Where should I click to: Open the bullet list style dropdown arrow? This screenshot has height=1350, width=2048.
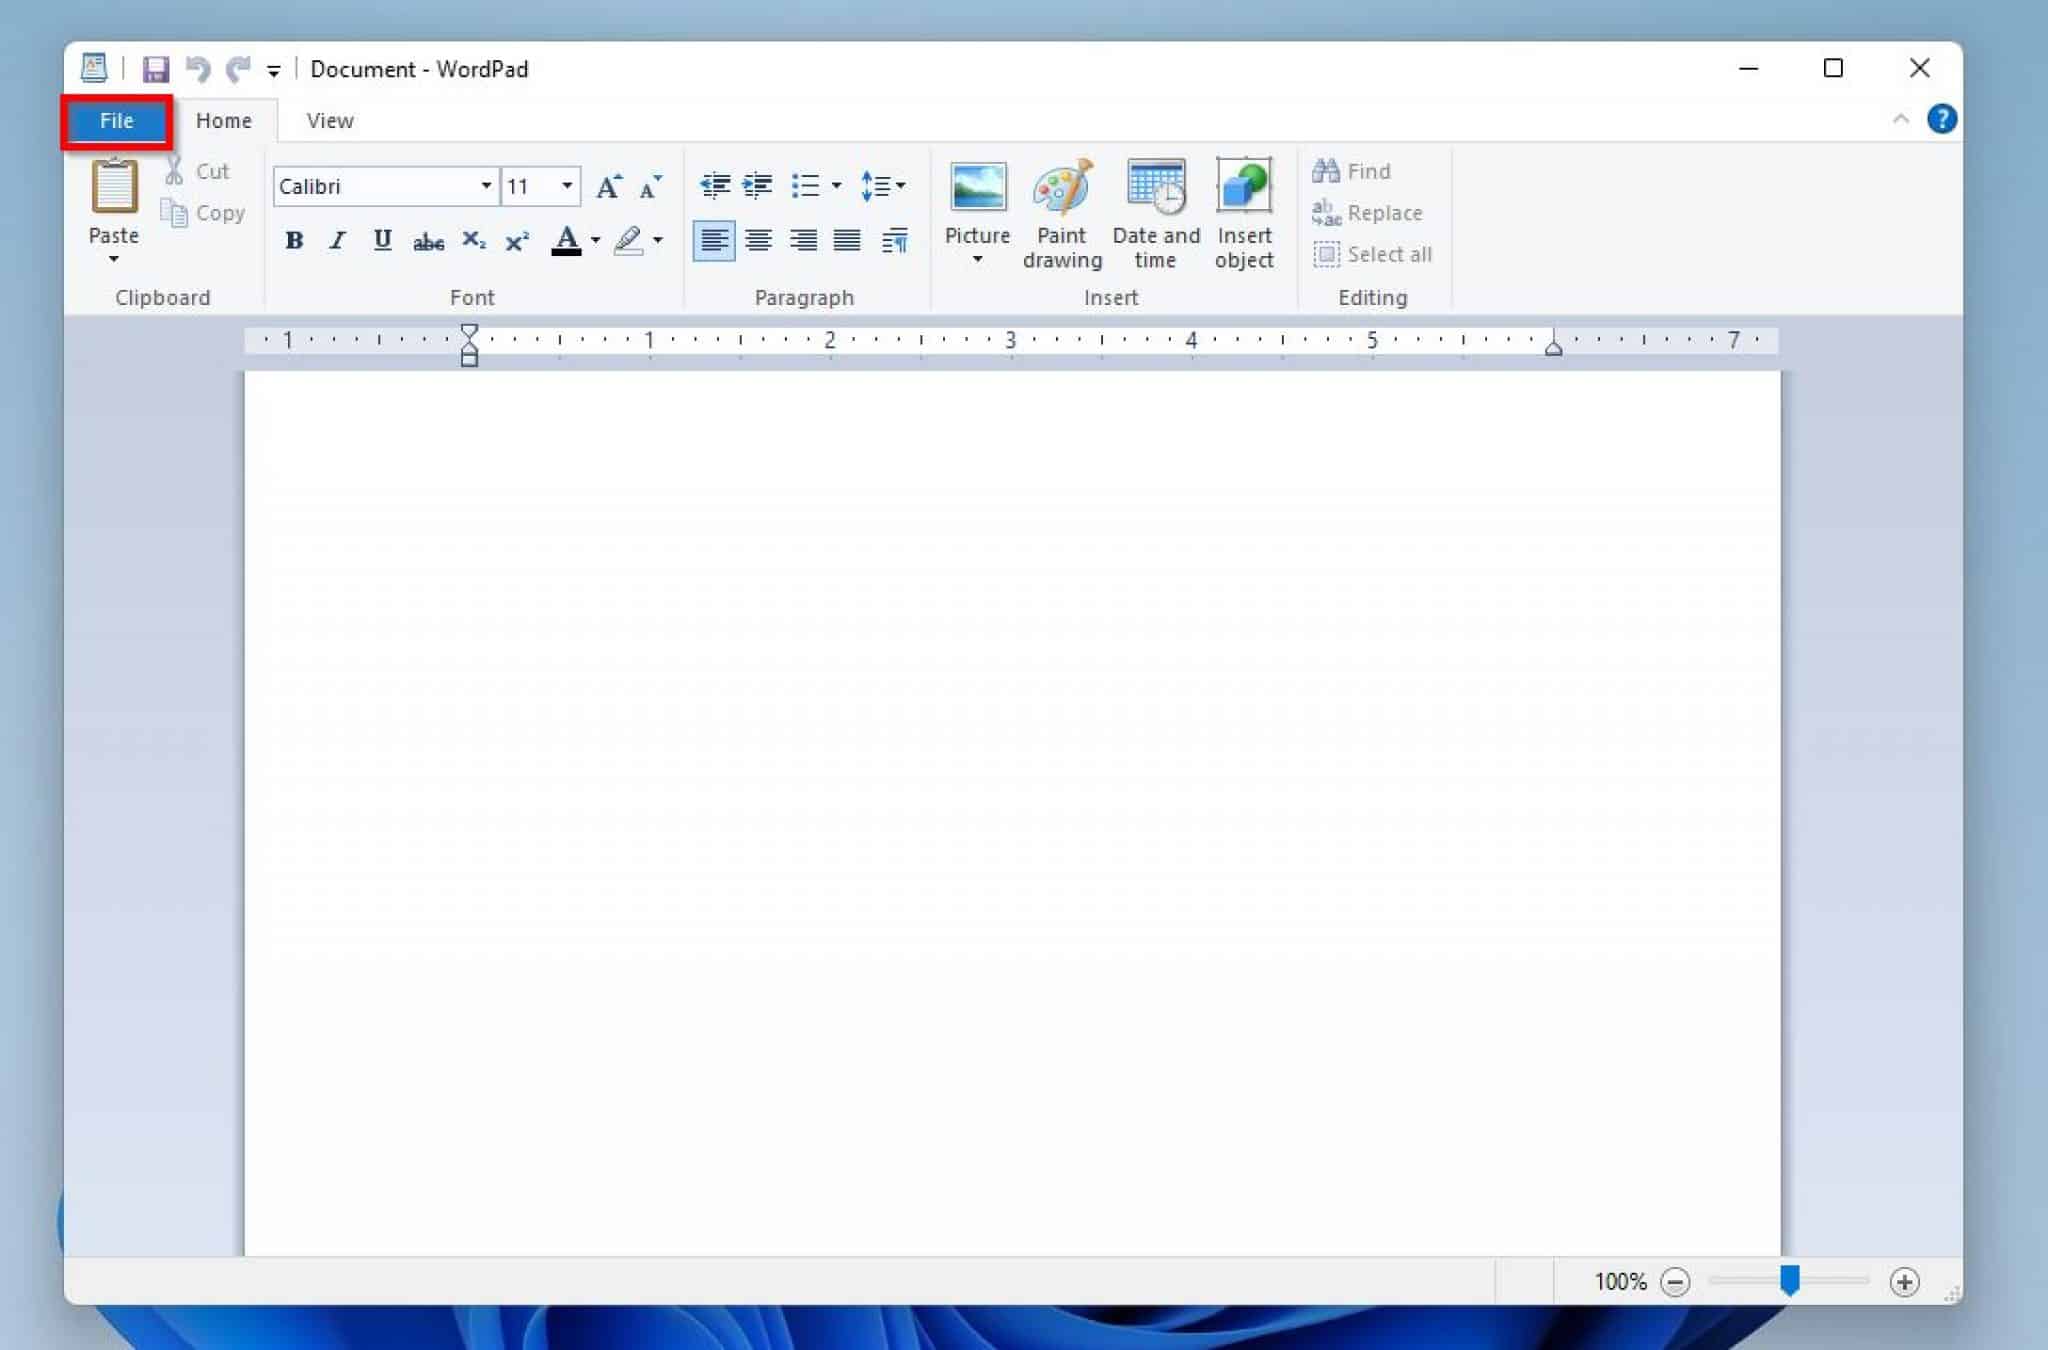836,185
